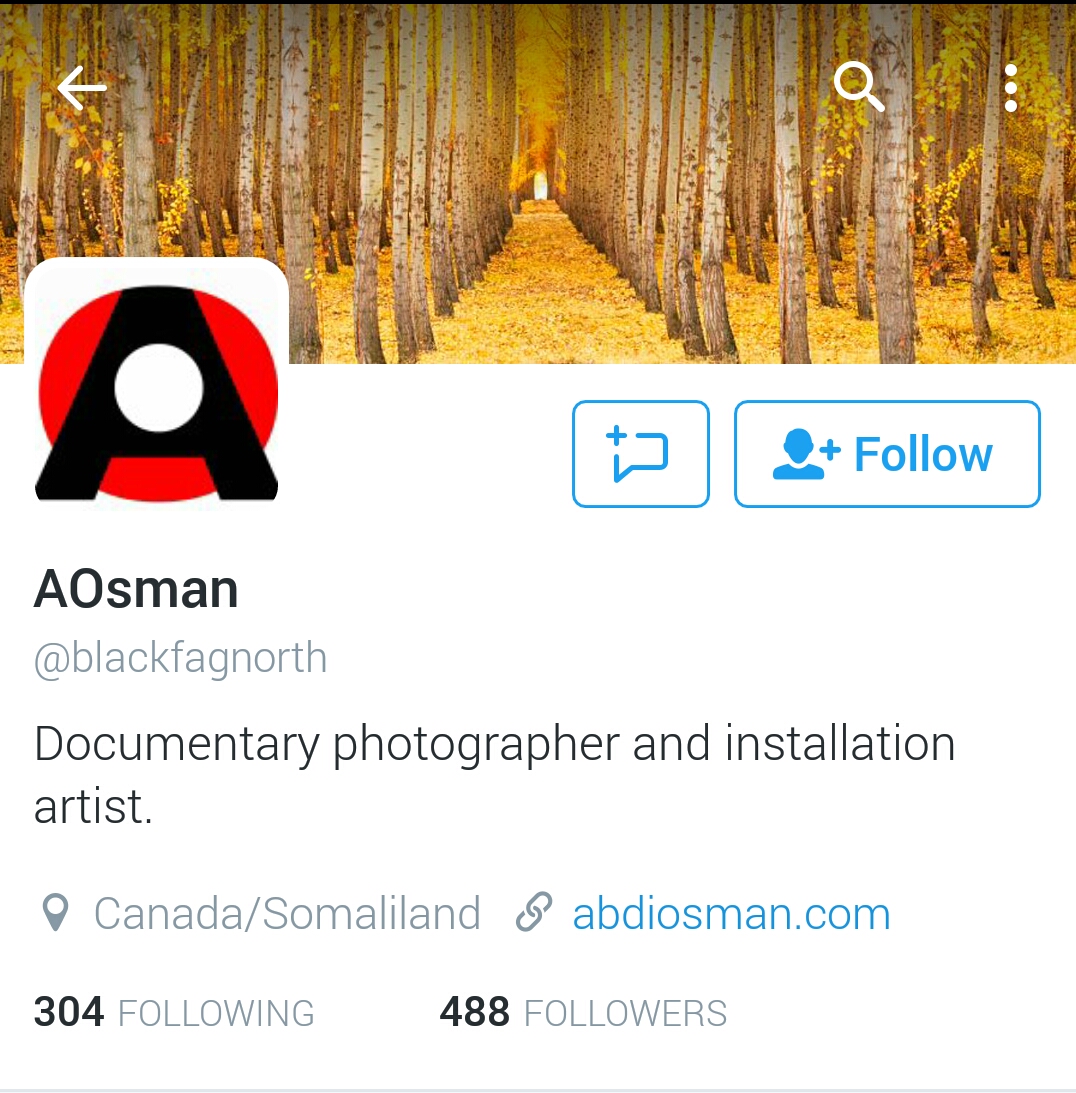Image resolution: width=1076 pixels, height=1093 pixels.
Task: Open search with the magnifier icon
Action: click(x=859, y=87)
